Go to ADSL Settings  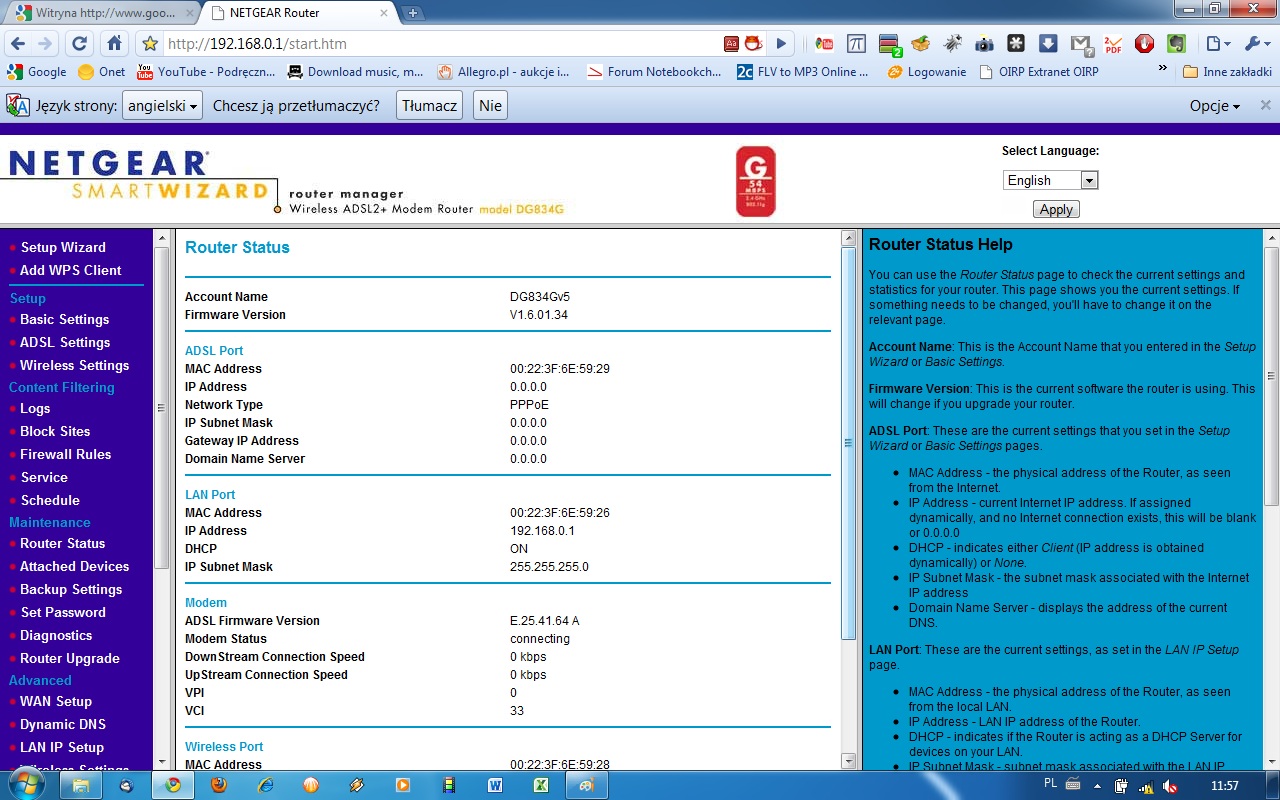pos(65,342)
